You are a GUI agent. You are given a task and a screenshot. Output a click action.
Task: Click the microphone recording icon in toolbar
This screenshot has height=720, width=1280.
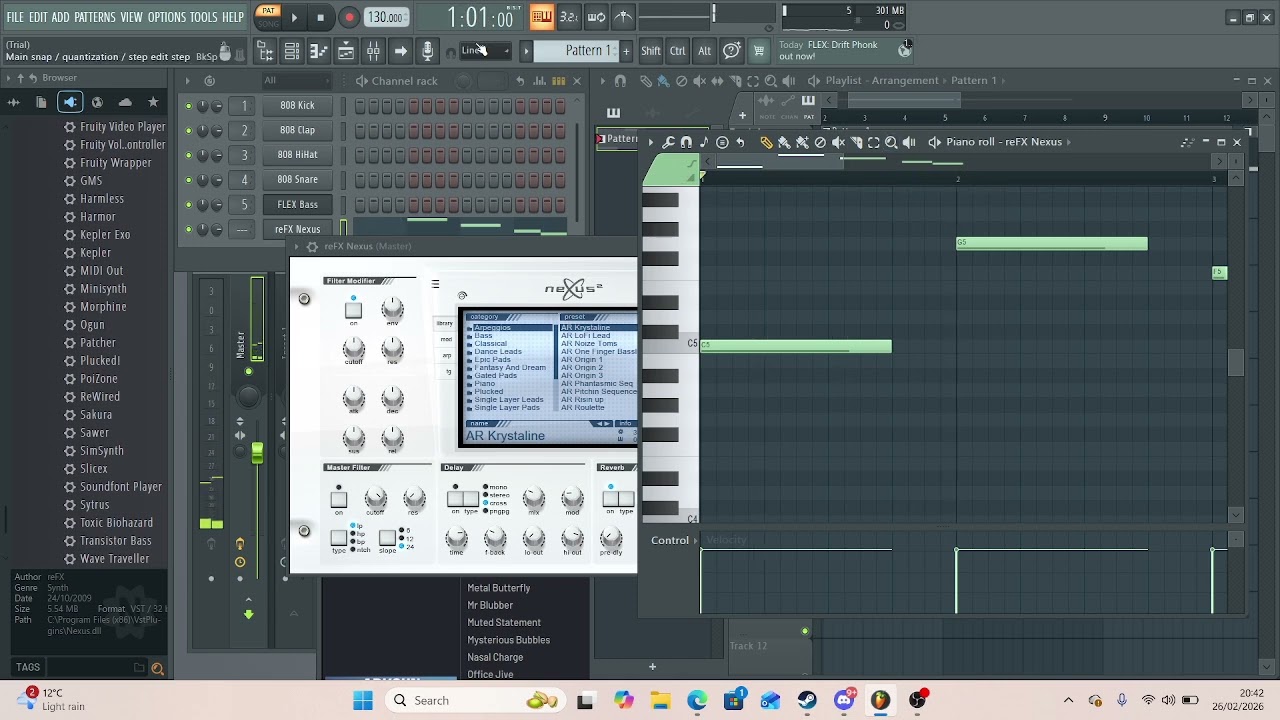[x=427, y=51]
